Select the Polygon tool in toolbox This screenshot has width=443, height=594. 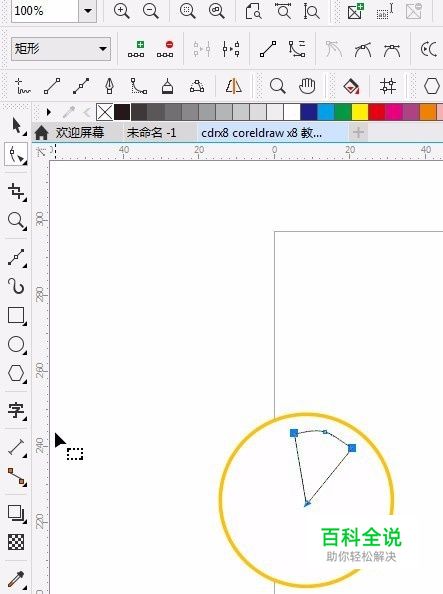17,374
